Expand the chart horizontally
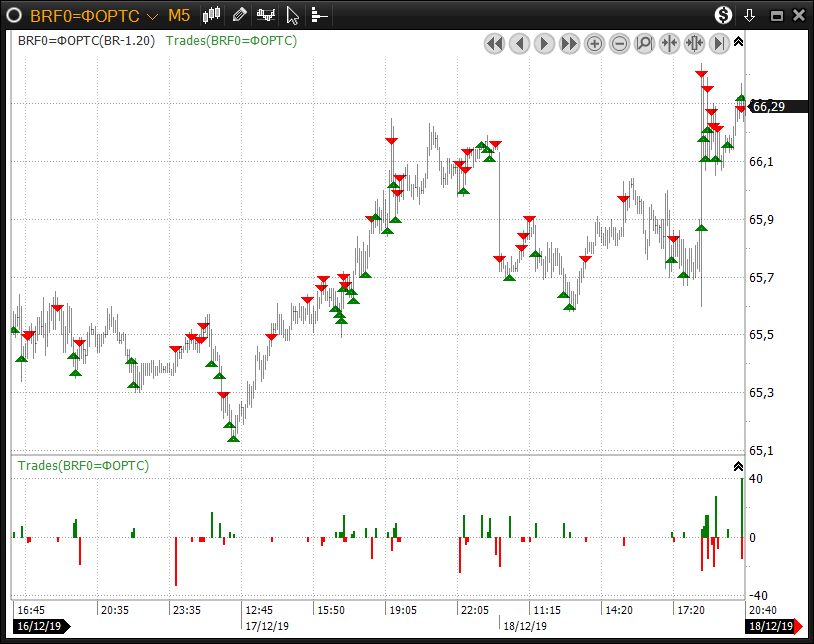Screen dimensions: 814x644 tap(695, 43)
